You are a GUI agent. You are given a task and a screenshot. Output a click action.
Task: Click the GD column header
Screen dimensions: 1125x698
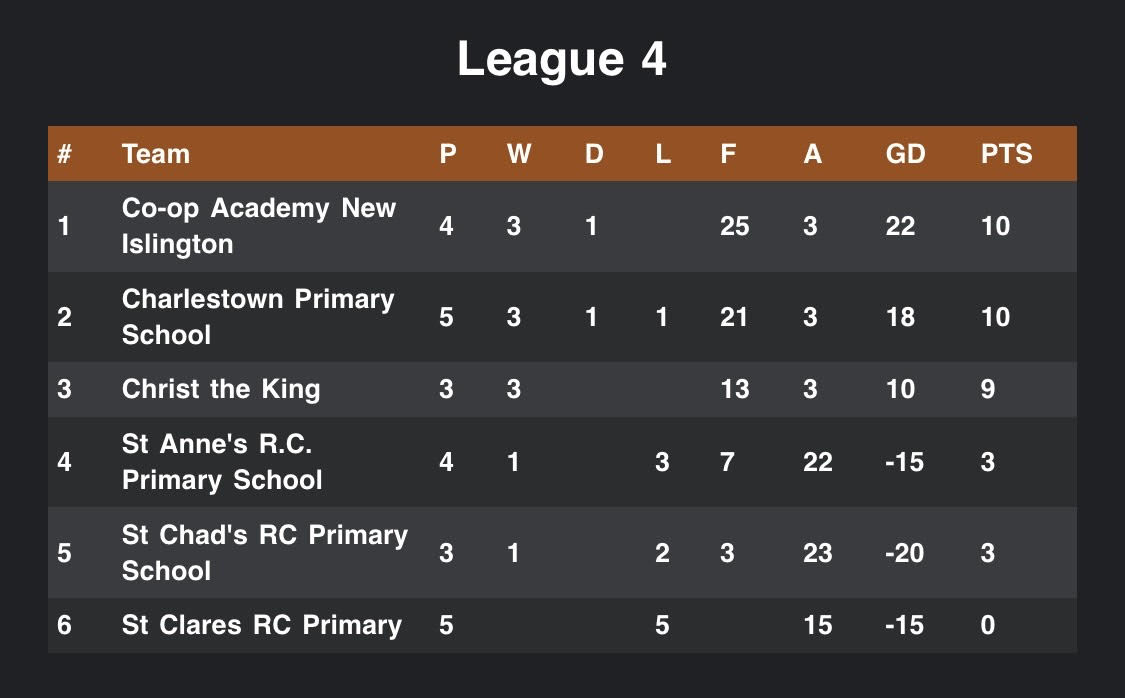[905, 154]
